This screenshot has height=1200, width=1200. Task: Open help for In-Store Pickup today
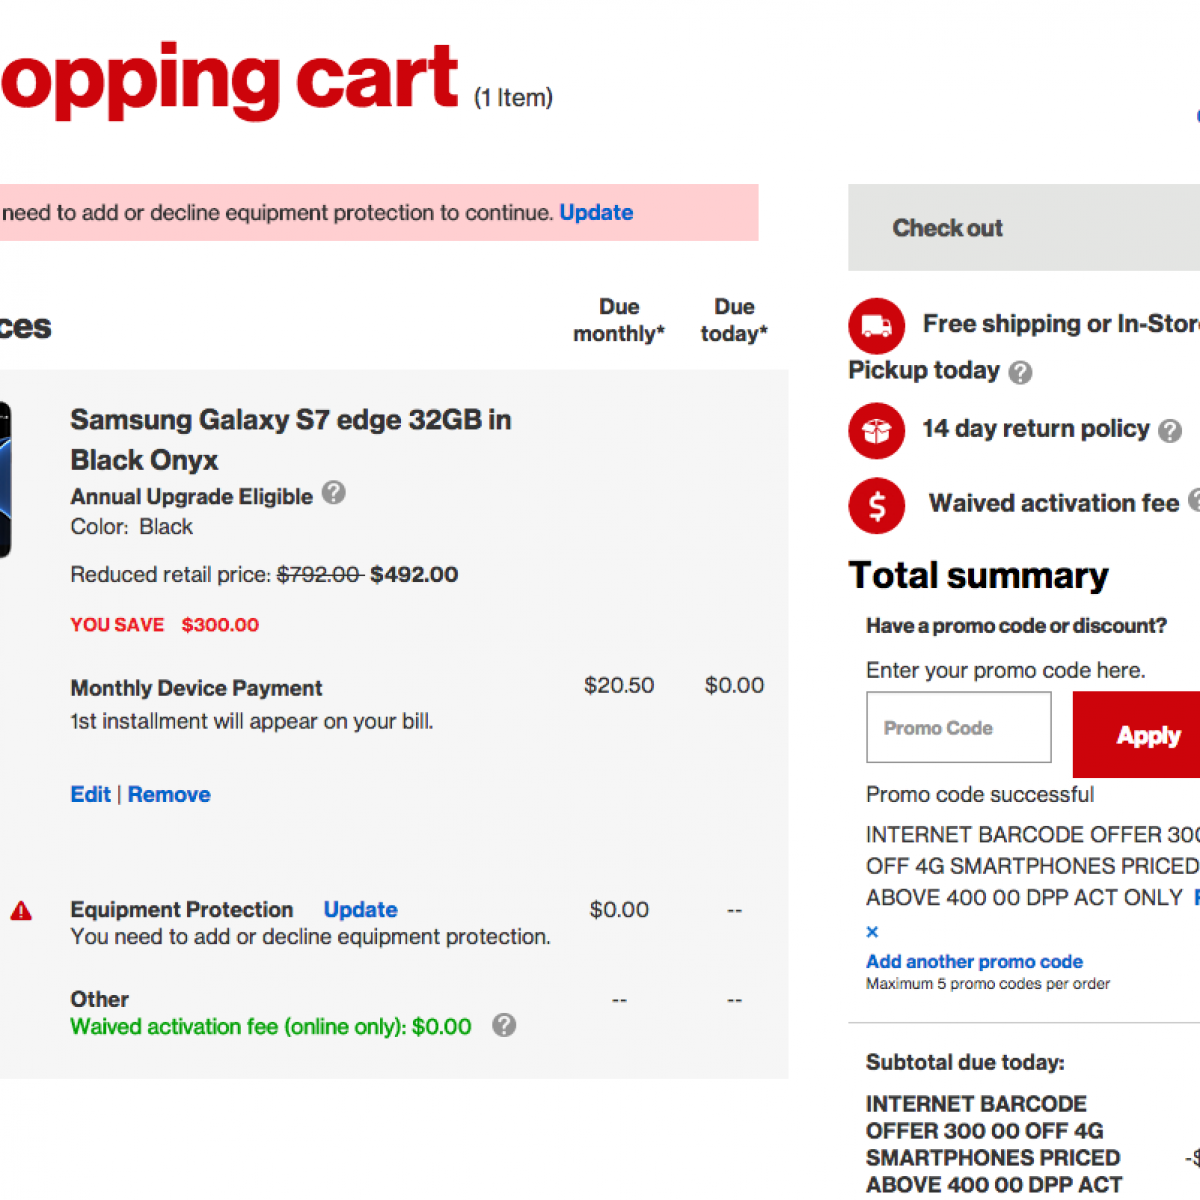pos(1020,373)
